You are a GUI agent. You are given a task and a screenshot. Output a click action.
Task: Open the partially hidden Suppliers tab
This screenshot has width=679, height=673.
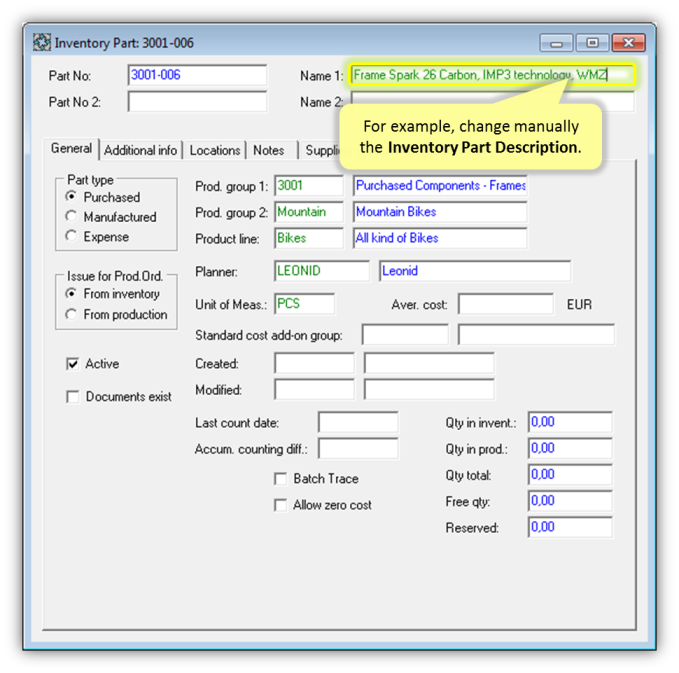point(322,150)
